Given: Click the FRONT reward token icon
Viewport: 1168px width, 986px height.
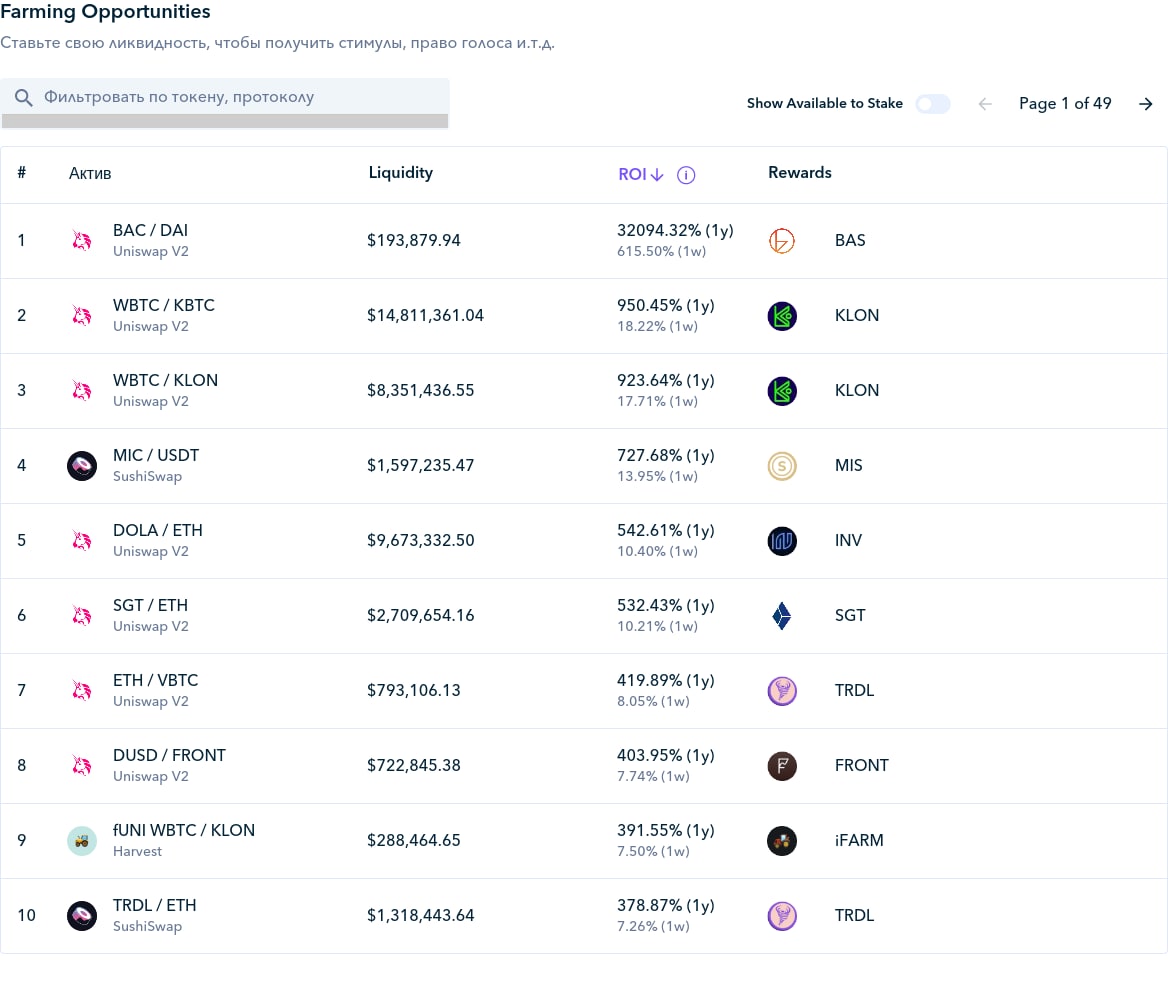Looking at the screenshot, I should [x=782, y=766].
